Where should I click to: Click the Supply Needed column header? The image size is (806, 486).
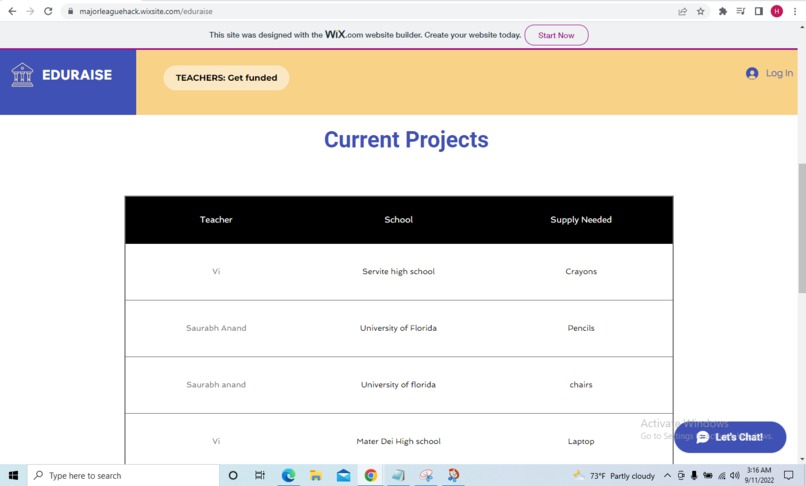click(581, 220)
